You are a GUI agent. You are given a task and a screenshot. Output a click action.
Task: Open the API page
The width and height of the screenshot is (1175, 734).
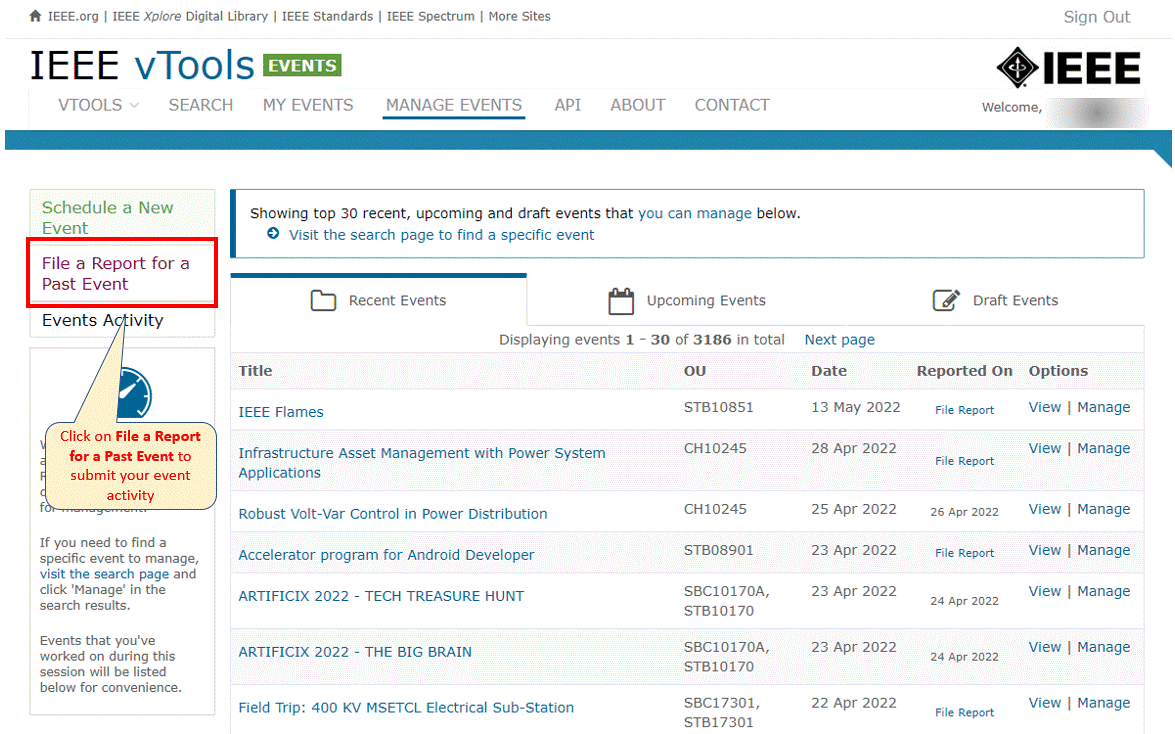click(x=567, y=106)
